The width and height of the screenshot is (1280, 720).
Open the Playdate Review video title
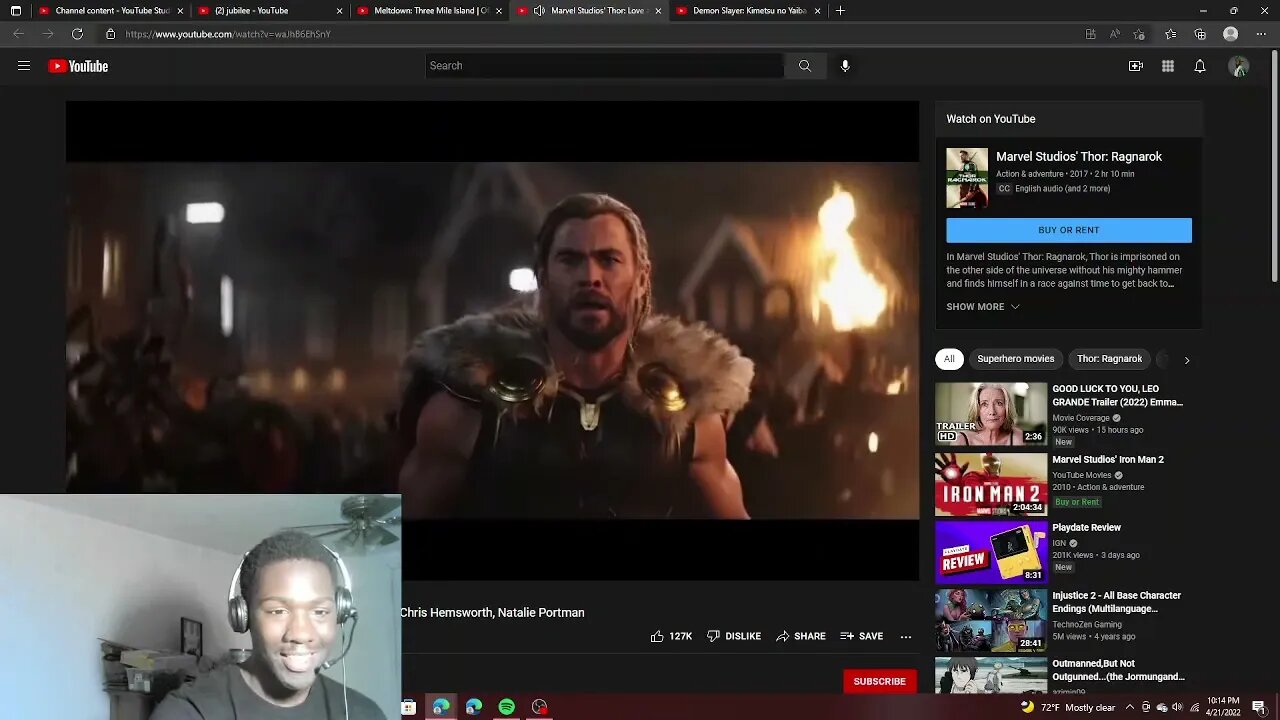tap(1086, 528)
